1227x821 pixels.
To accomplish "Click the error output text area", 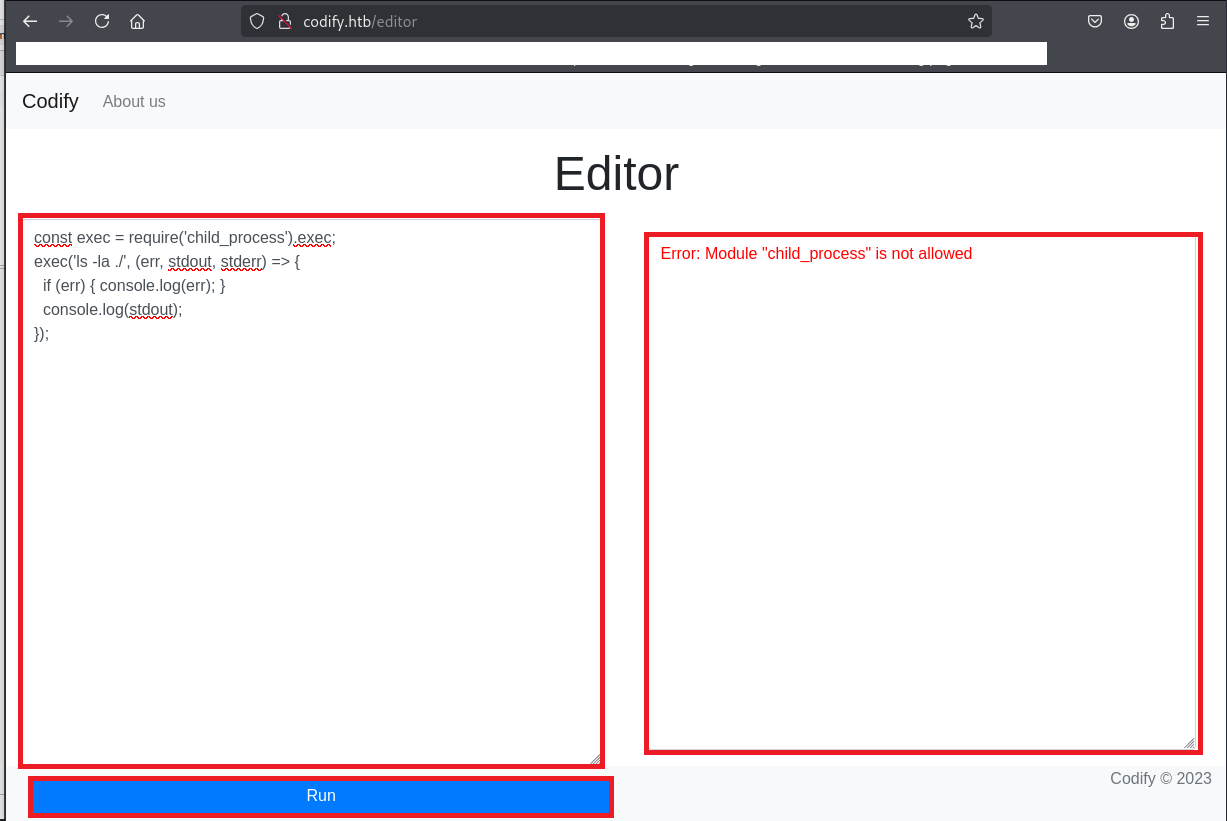I will pos(920,500).
